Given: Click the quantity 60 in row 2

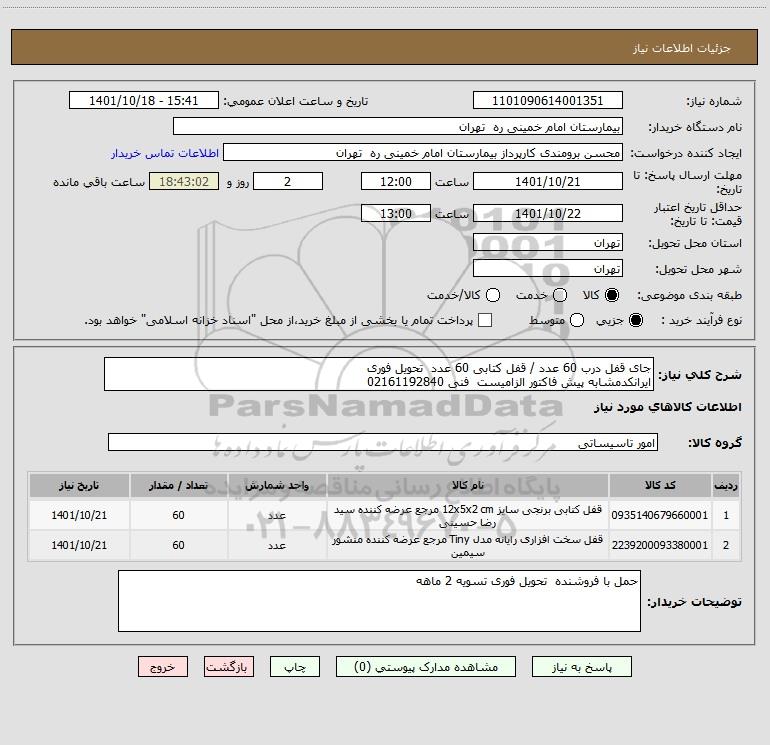Looking at the screenshot, I should tap(178, 545).
